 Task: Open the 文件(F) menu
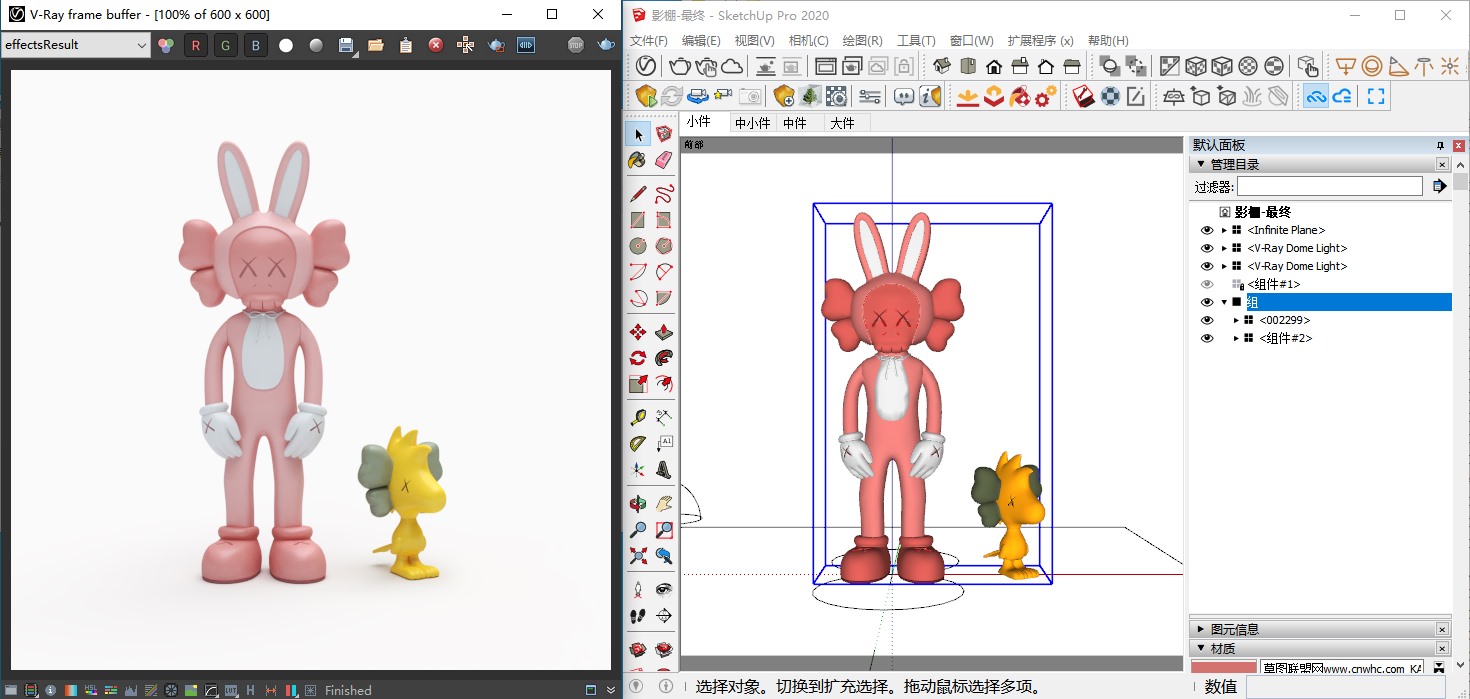(x=648, y=41)
